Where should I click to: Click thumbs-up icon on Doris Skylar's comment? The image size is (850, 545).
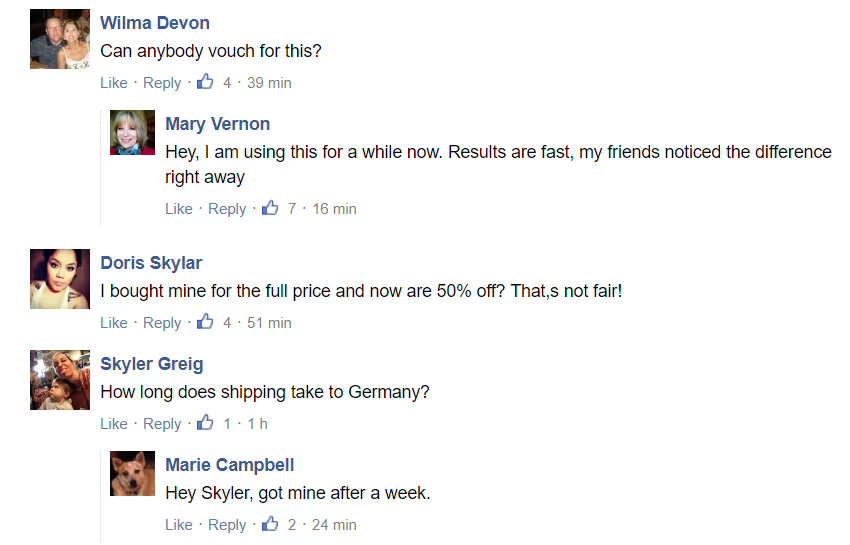click(205, 322)
